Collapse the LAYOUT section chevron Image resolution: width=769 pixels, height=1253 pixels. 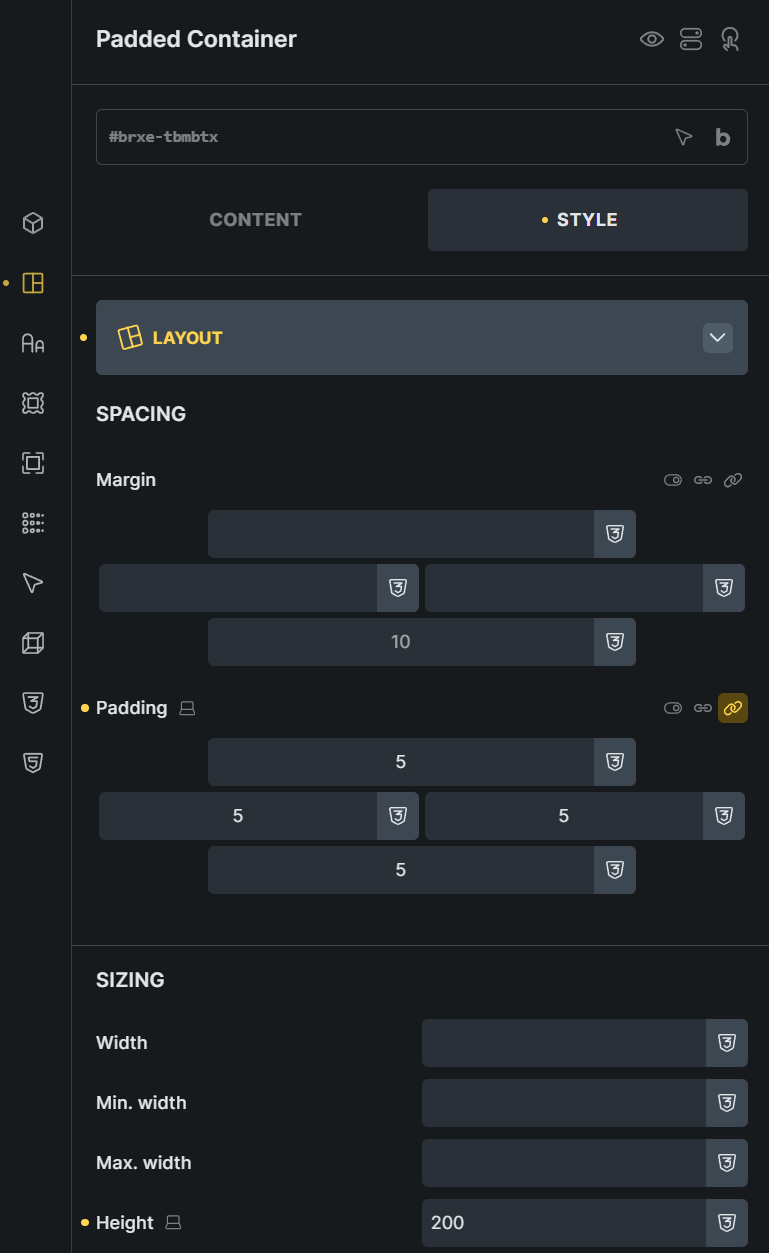click(x=718, y=338)
